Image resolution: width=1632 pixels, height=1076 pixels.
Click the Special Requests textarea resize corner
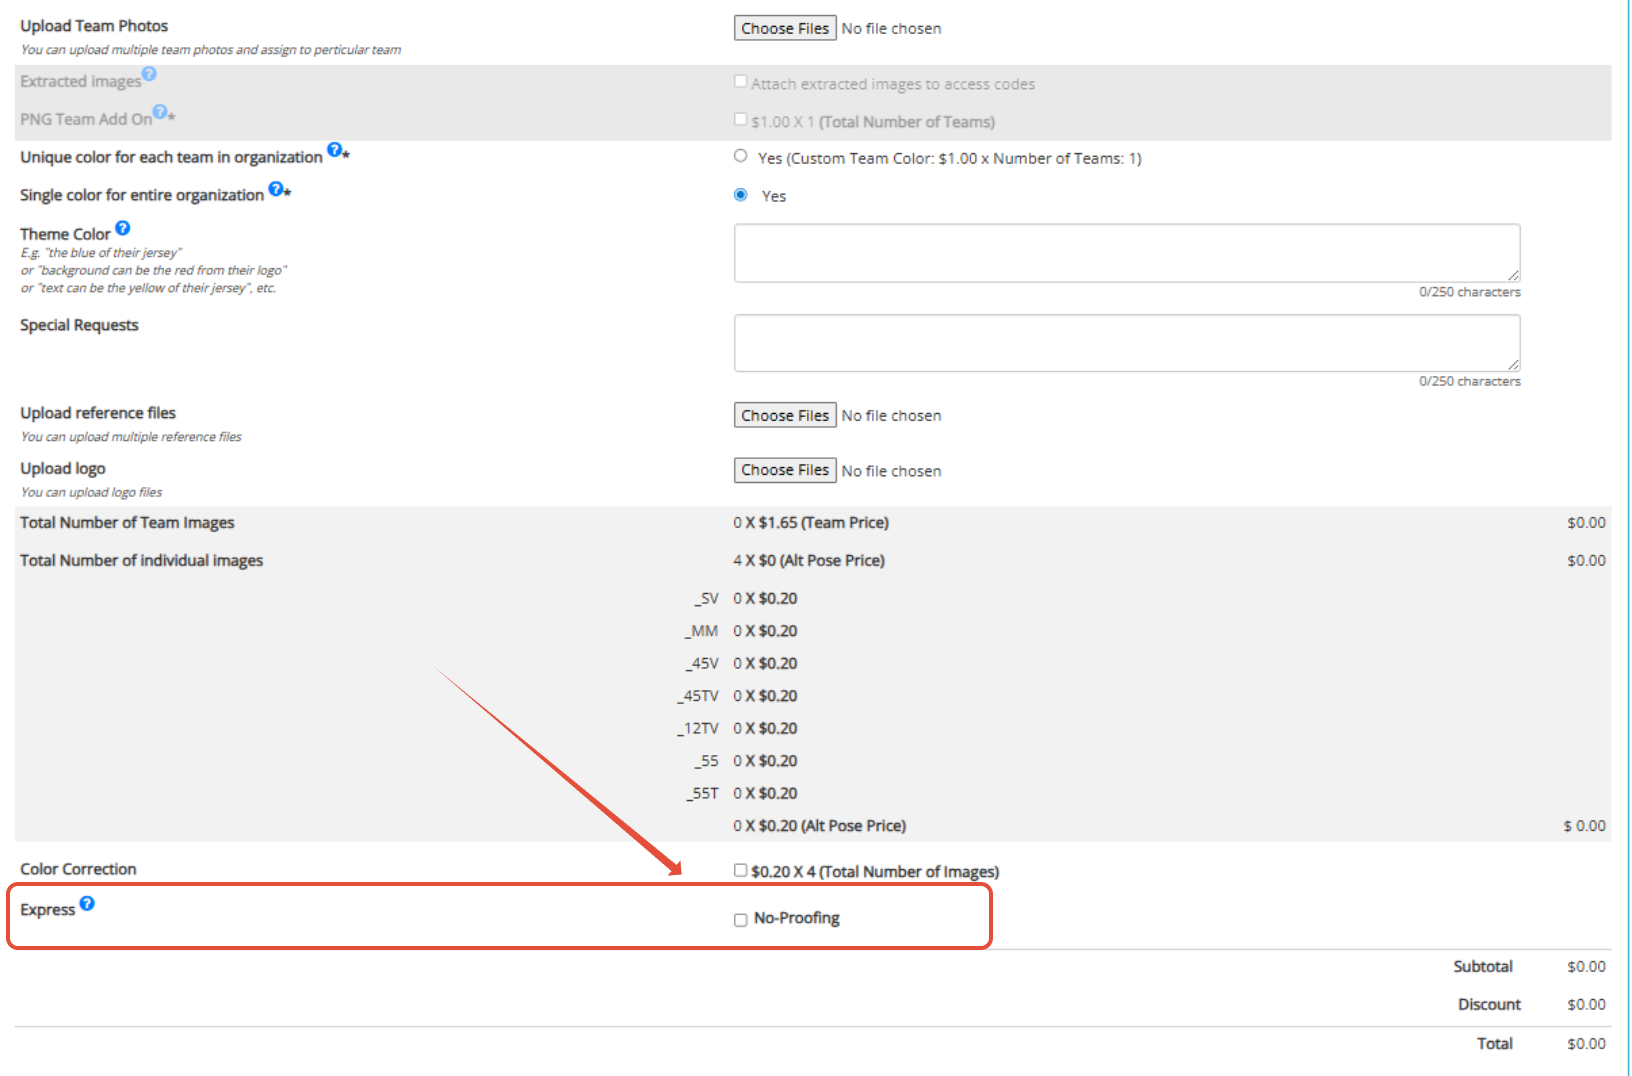click(1513, 365)
